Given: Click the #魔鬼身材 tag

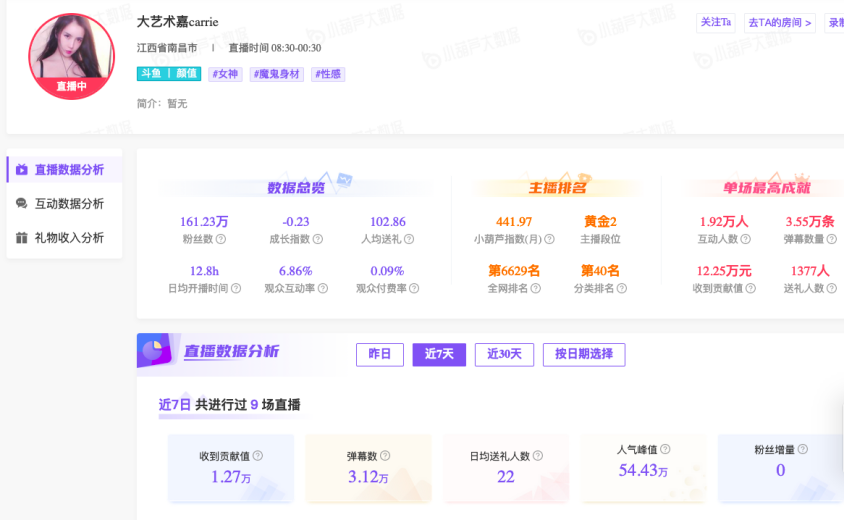Looking at the screenshot, I should 277,74.
